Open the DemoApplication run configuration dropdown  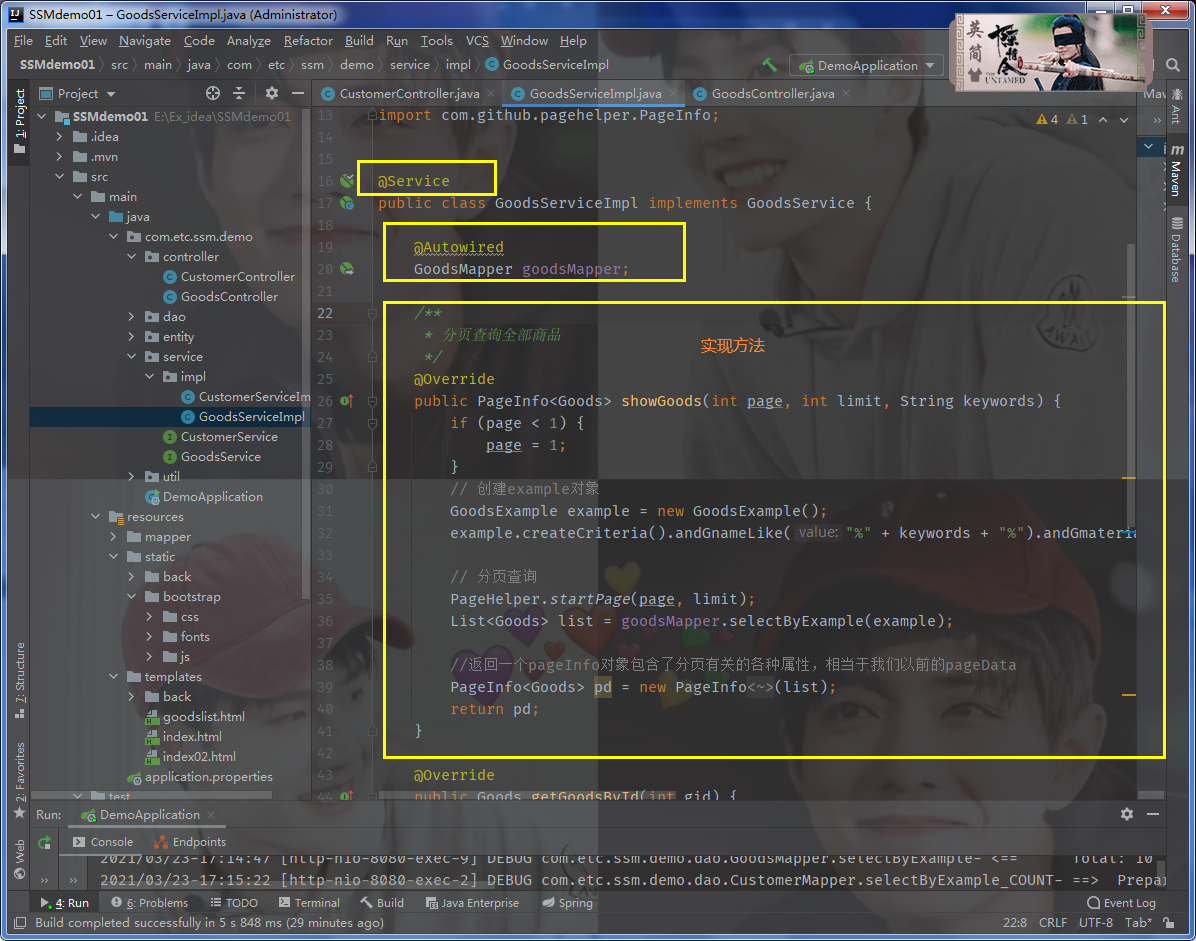(866, 66)
